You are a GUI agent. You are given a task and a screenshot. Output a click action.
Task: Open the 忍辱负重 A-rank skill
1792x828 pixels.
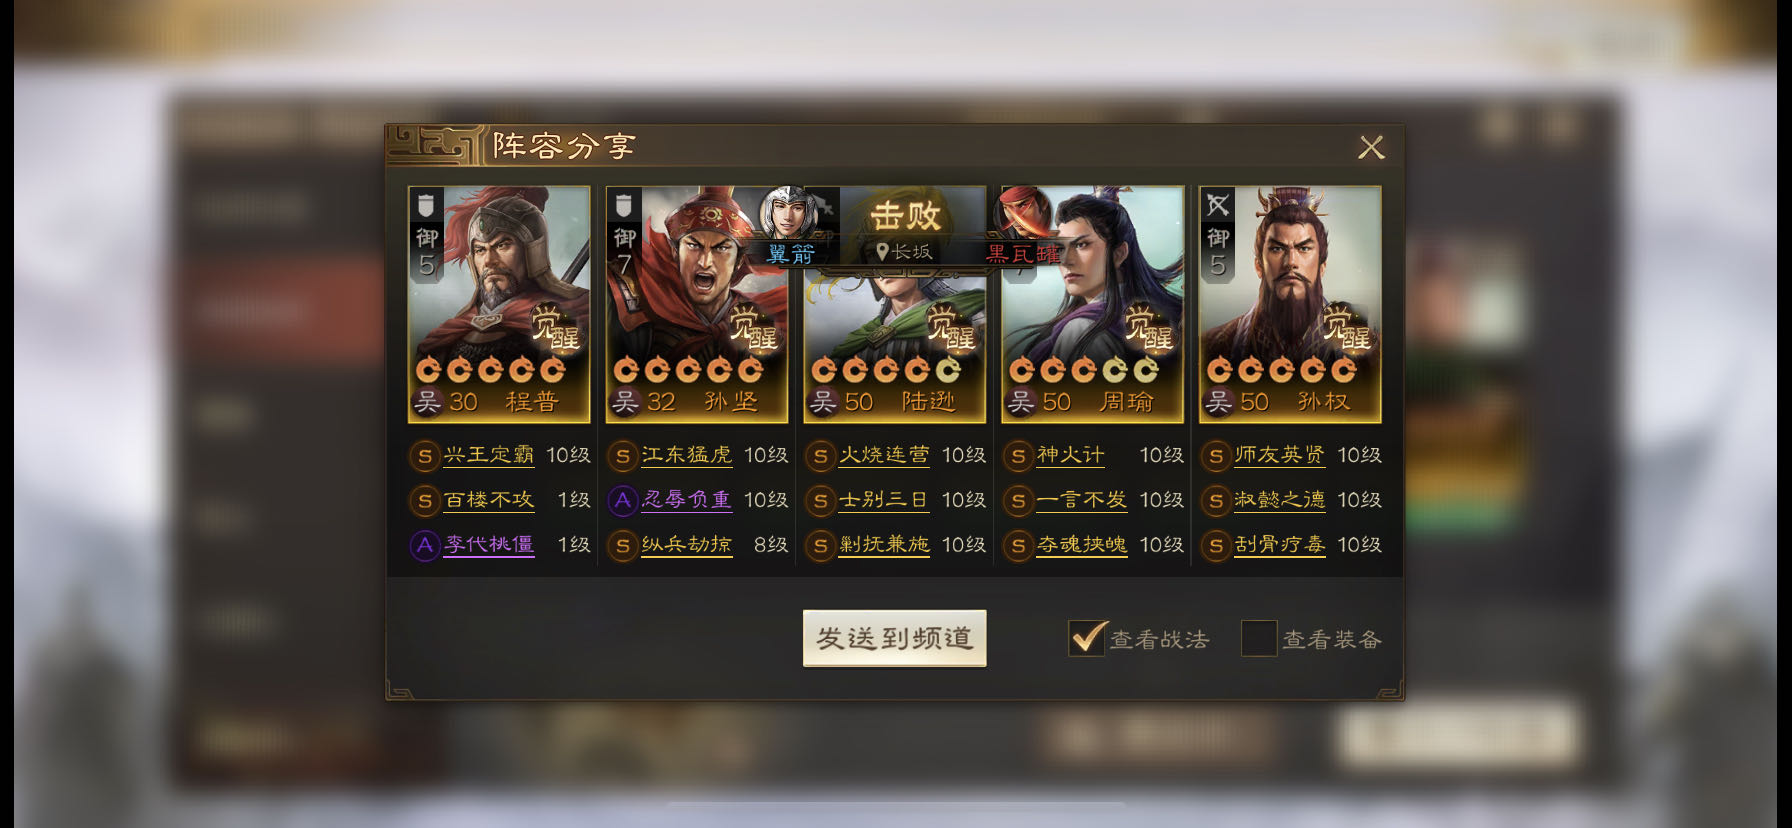[687, 500]
